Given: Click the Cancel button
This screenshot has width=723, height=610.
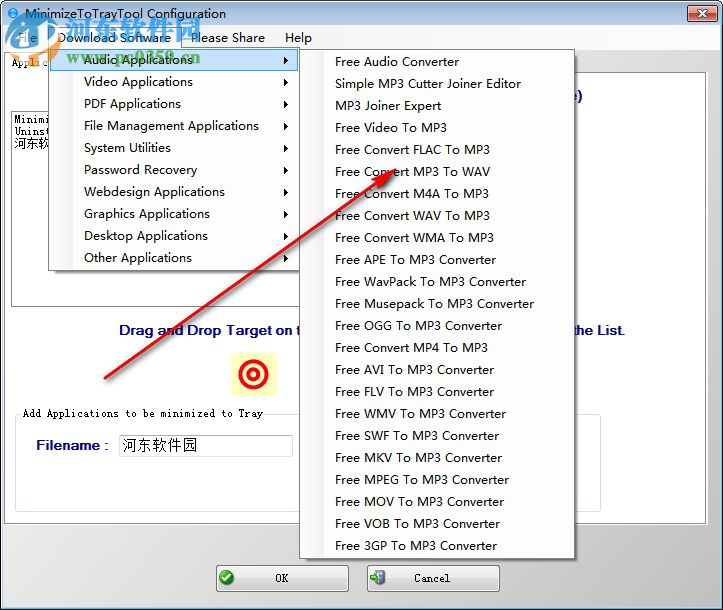Looking at the screenshot, I should click(x=433, y=578).
